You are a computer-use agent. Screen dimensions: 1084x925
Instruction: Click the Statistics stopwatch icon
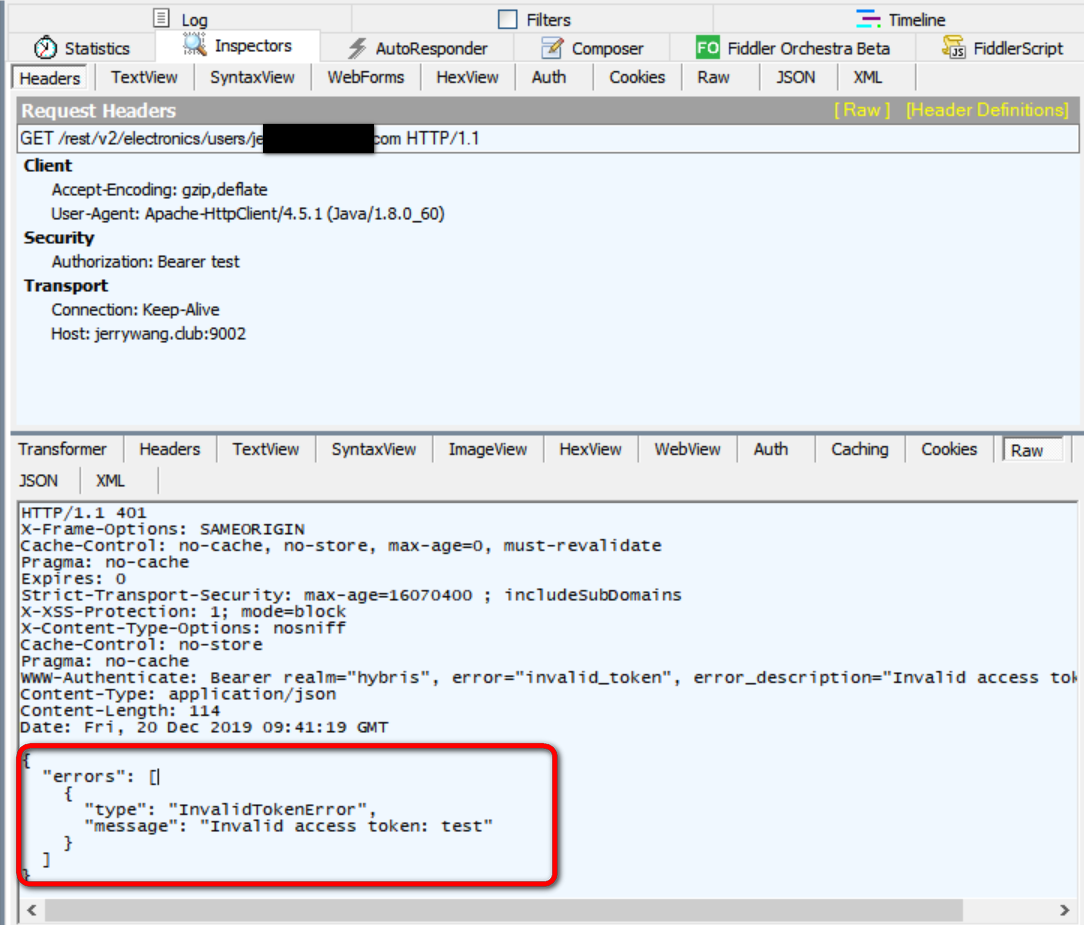[46, 48]
